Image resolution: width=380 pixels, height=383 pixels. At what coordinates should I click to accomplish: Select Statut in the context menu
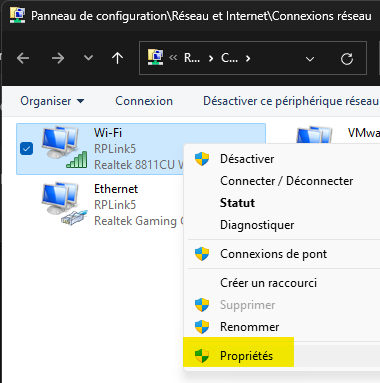[237, 203]
